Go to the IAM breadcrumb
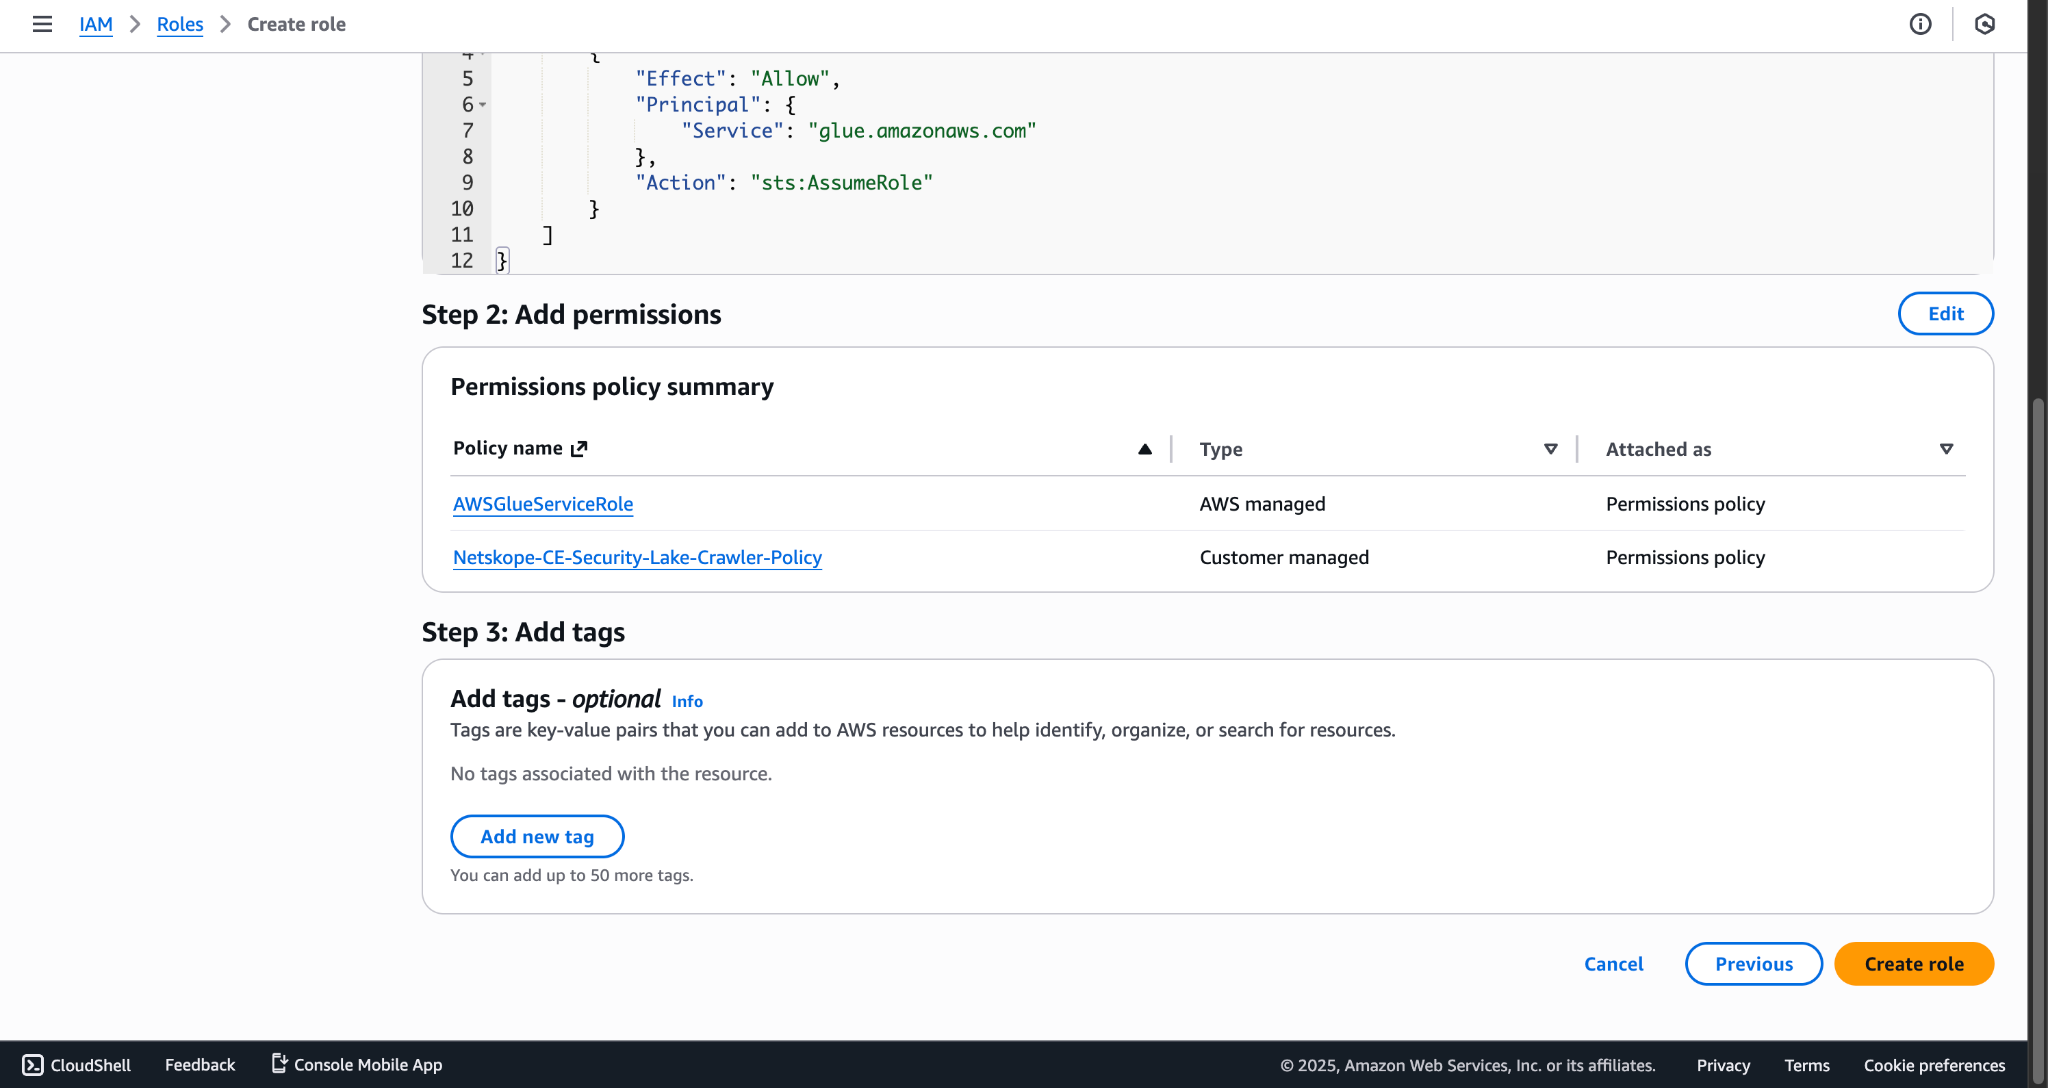The image size is (2048, 1088). click(96, 24)
